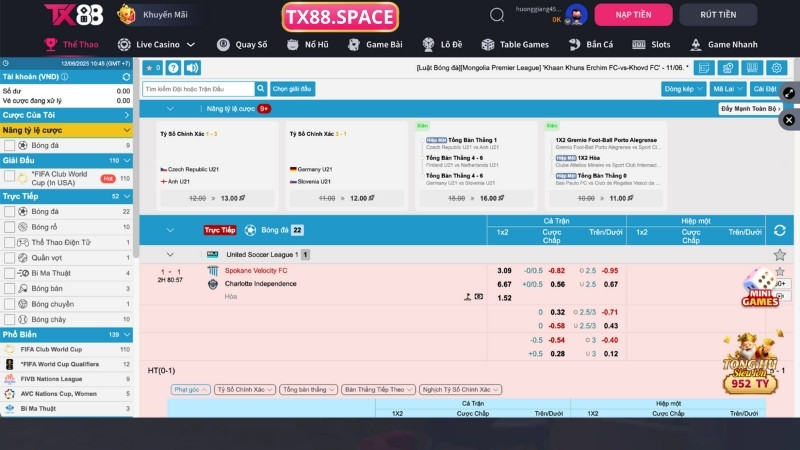Check the Bóng đá live checkbox
Viewport: 800px width, 450px height.
coord(9,211)
